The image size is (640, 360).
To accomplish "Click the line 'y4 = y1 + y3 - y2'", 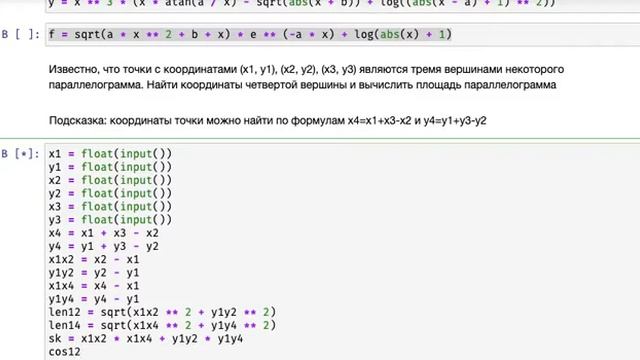I will [104, 246].
